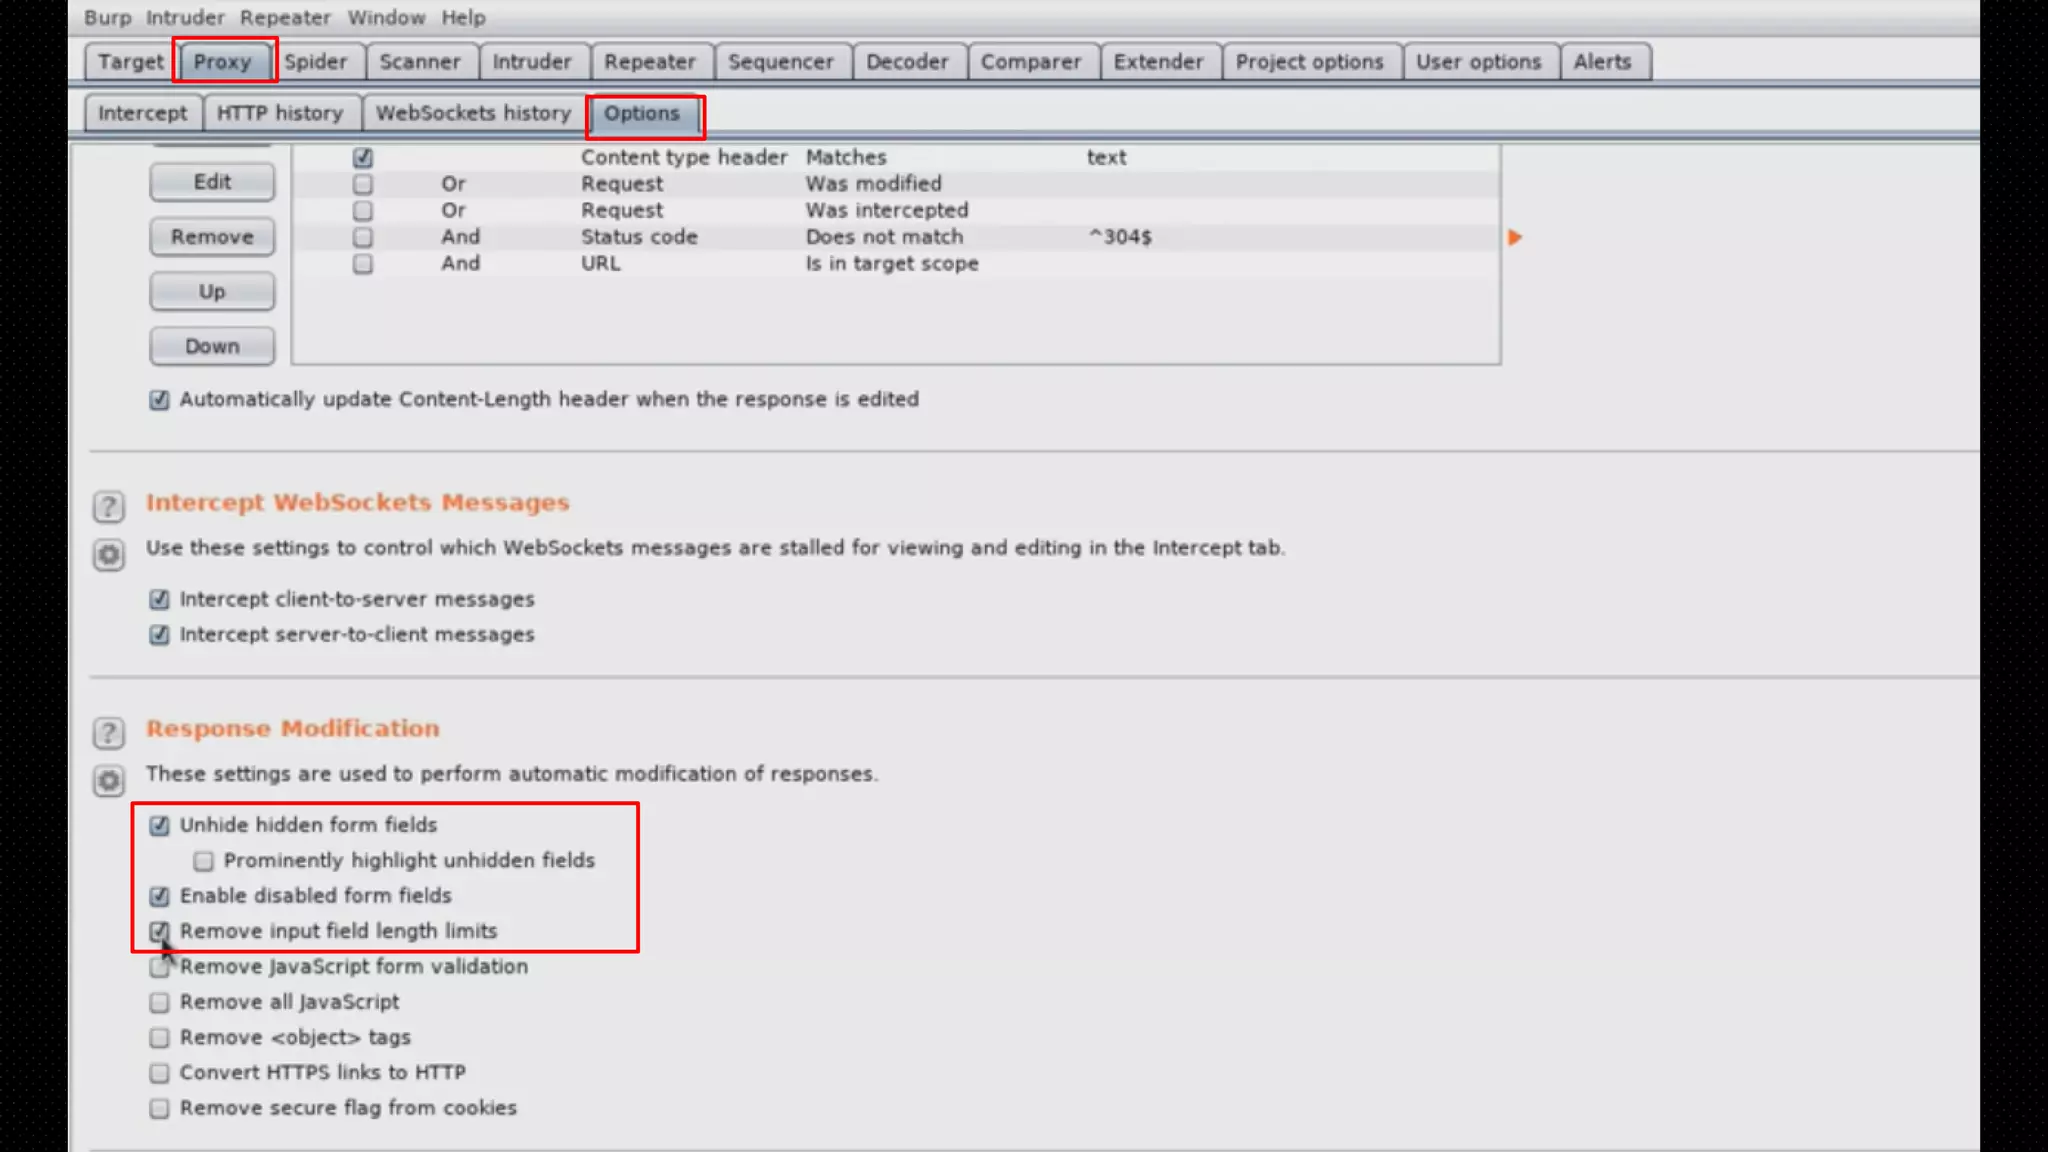Open gear settings icon for Response Modification

tap(108, 780)
